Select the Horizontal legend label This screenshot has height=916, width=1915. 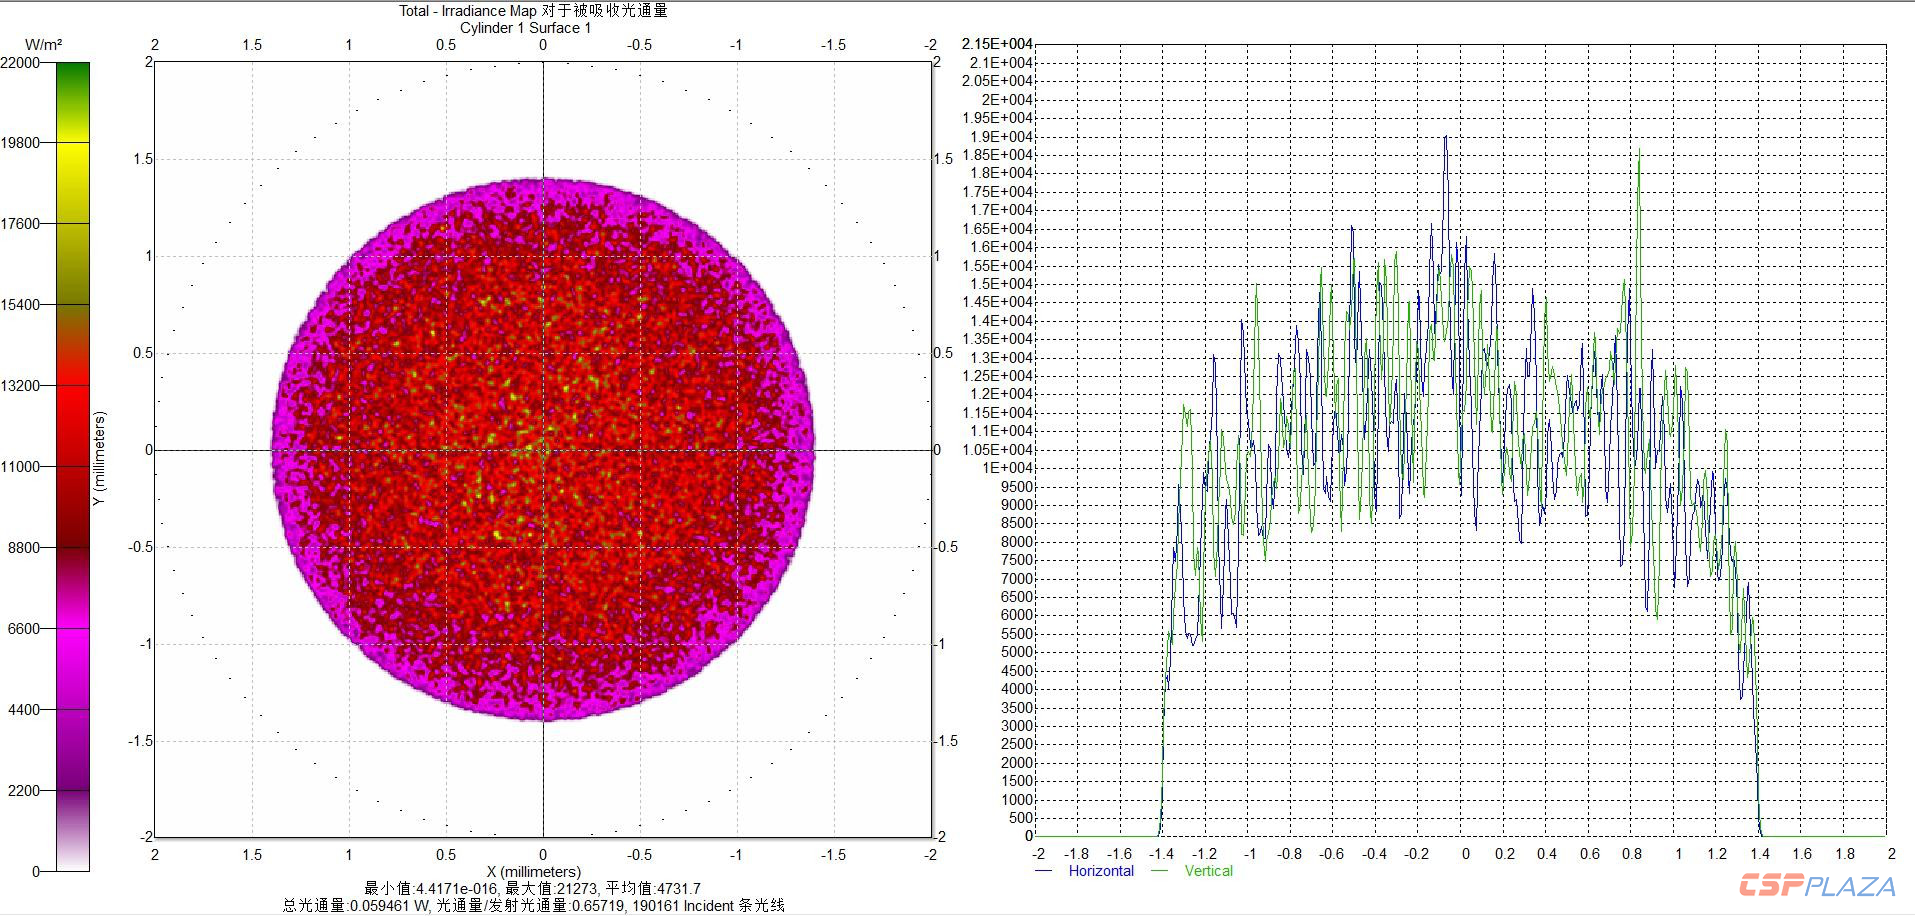point(1101,871)
